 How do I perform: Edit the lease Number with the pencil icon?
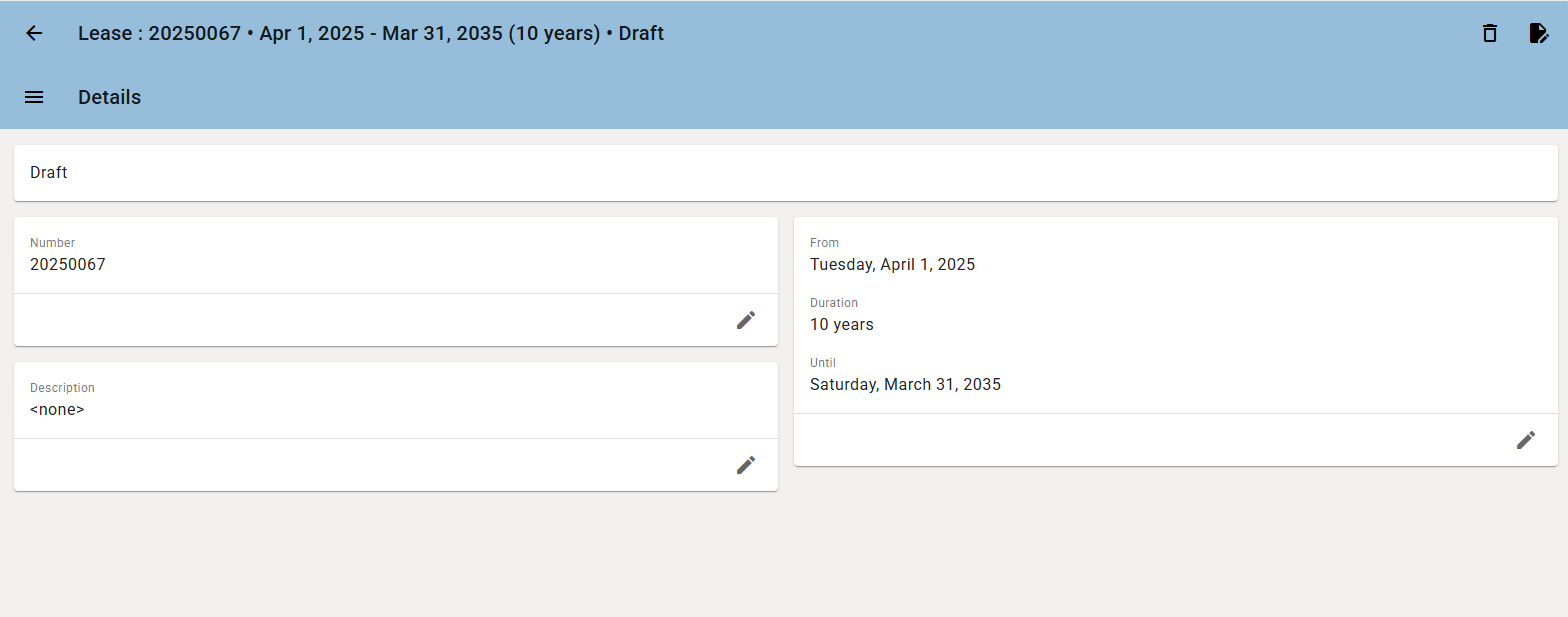(x=746, y=320)
